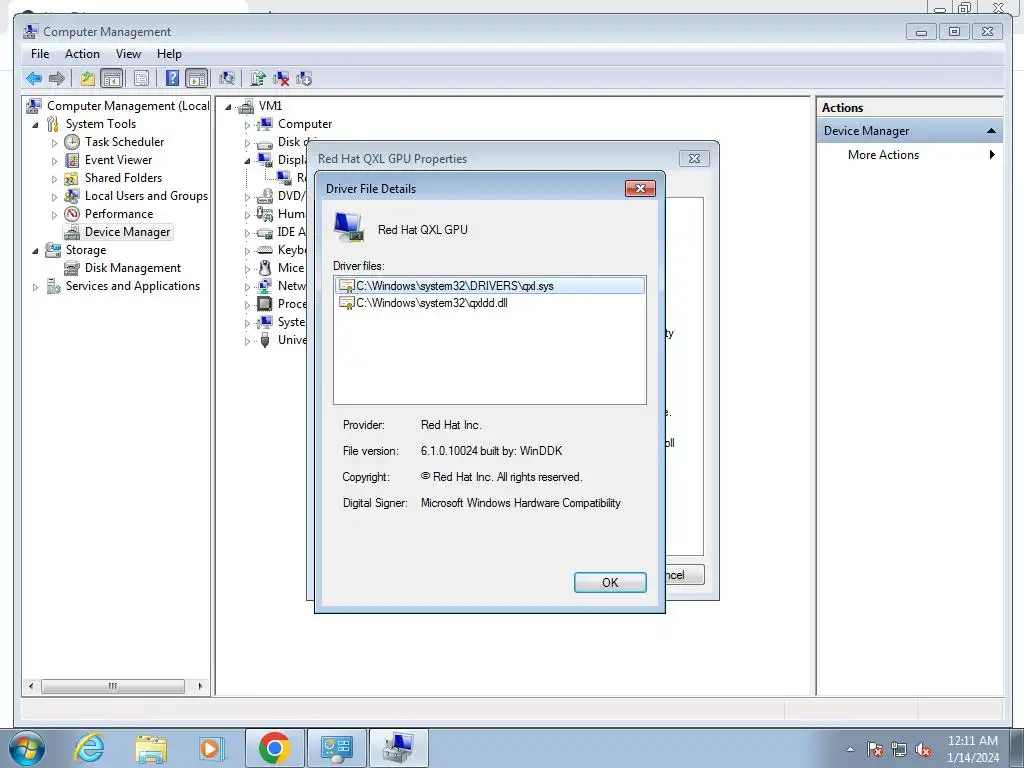Screen dimensions: 1024x768
Task: Select the Computer device category
Action: point(304,124)
